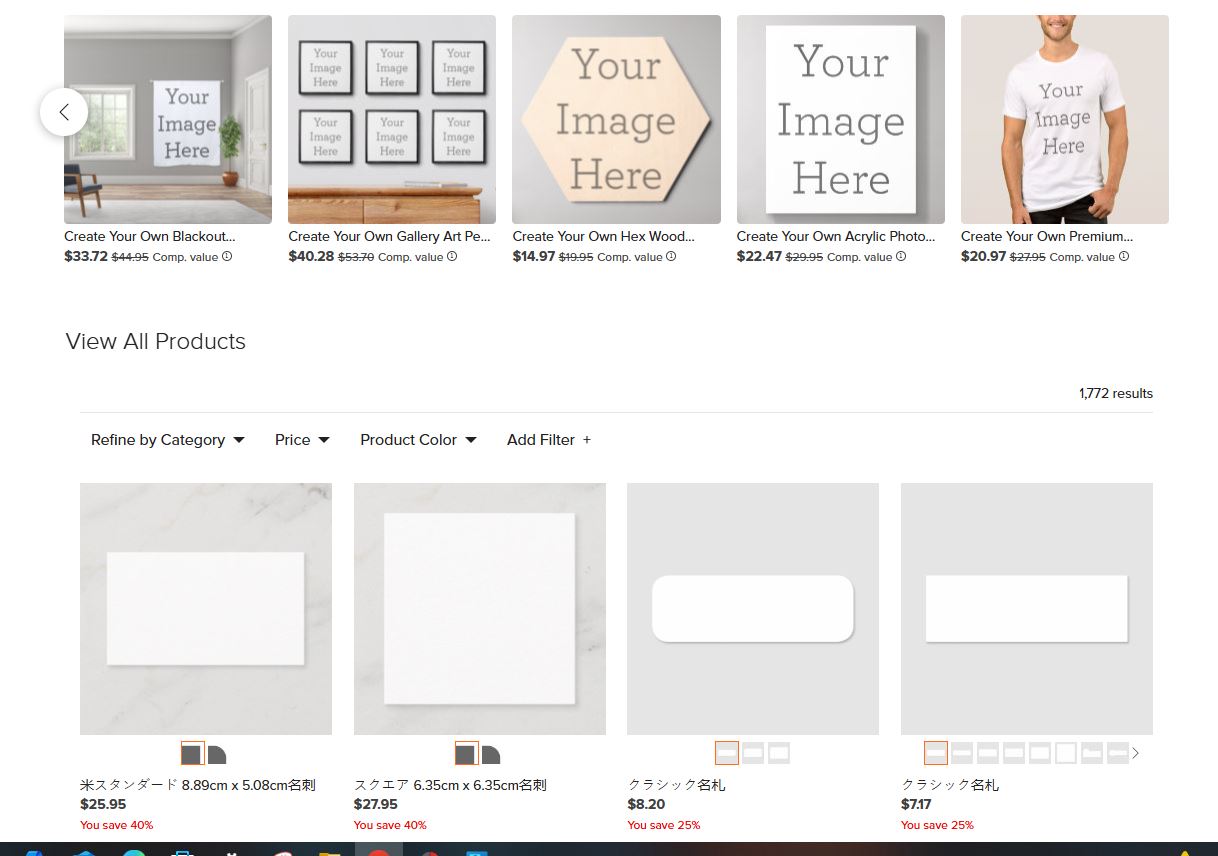The image size is (1218, 856).
Task: Click the Add Filter button
Action: click(549, 440)
